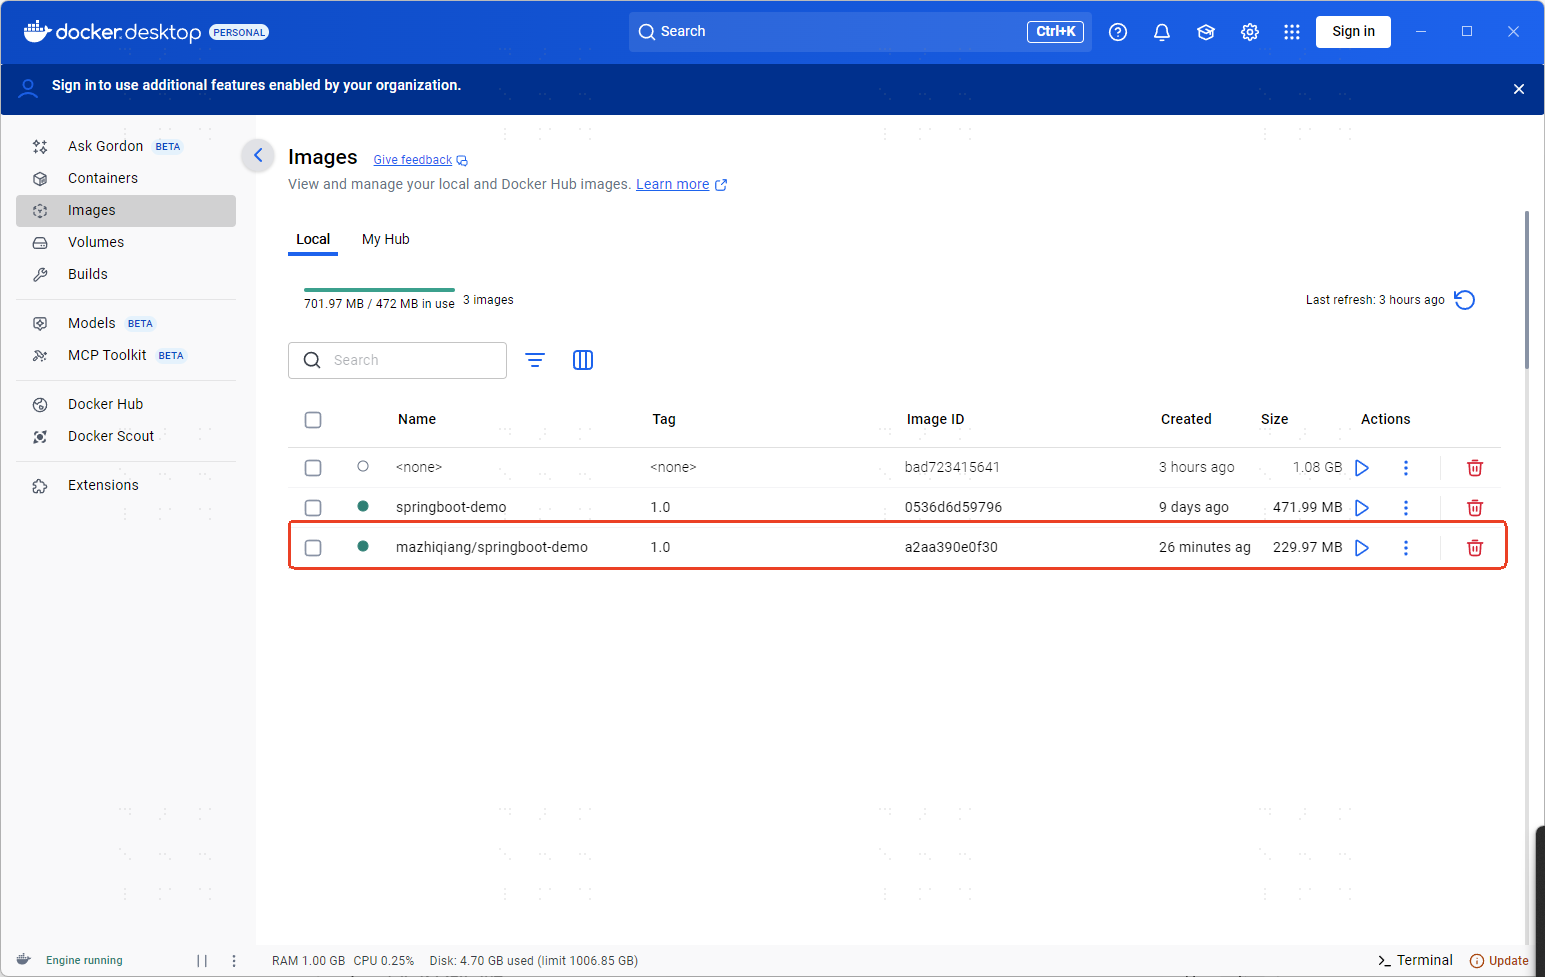
Task: Sort by the Size column header
Action: 1274,419
